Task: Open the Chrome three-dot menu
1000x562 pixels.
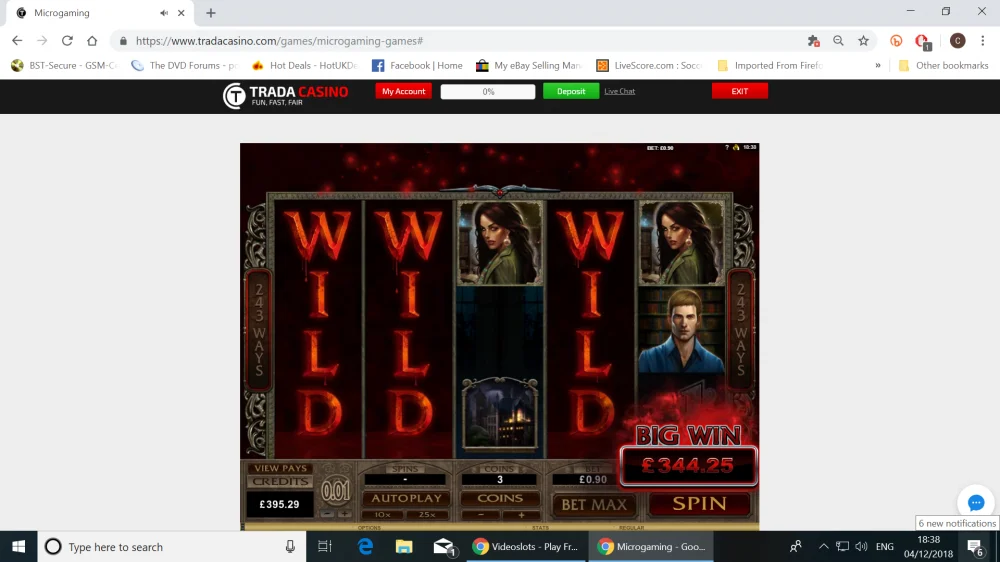Action: point(983,41)
